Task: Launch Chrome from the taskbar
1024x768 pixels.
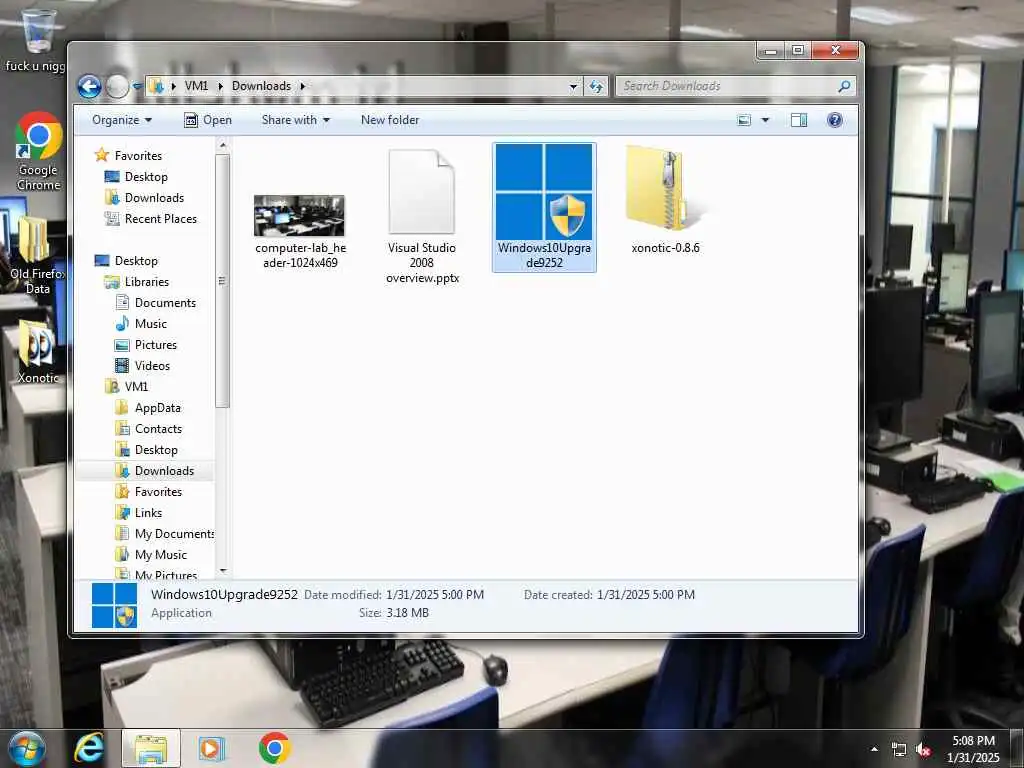Action: coord(274,748)
